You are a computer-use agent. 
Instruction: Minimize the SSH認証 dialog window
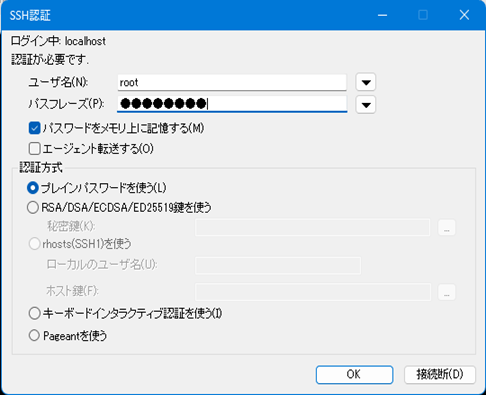pos(382,15)
